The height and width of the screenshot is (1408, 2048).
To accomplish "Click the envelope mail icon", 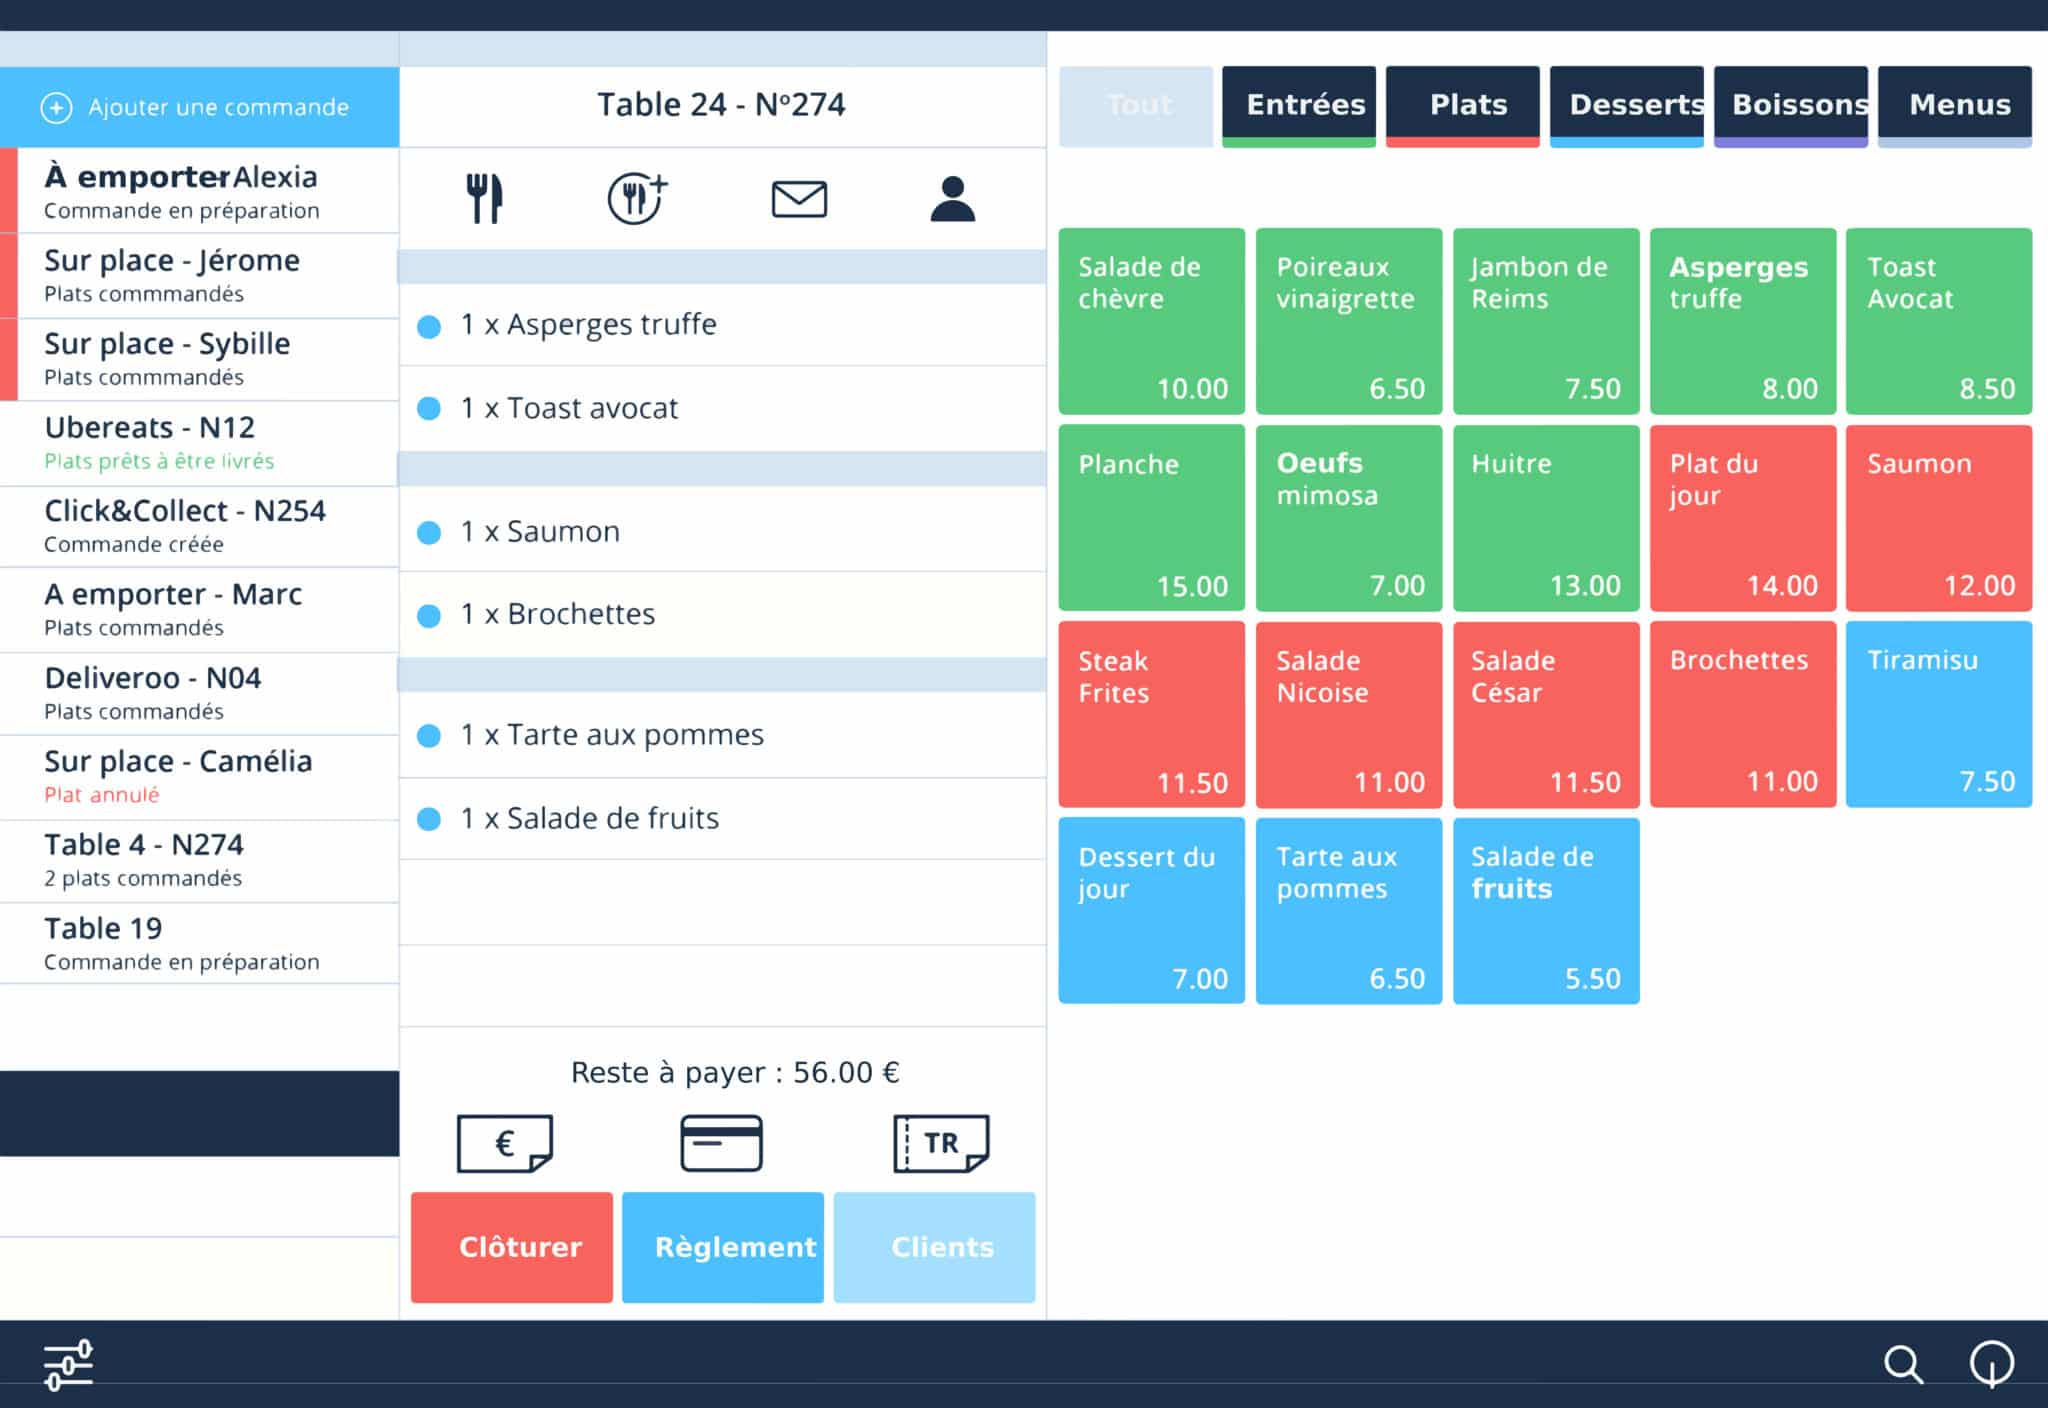I will tap(799, 199).
